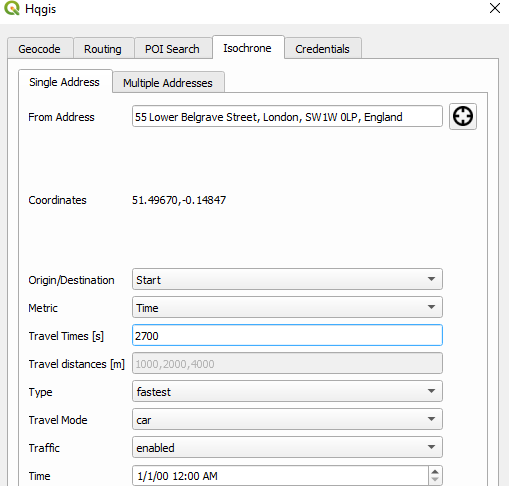Open the Type dropdown showing fastest

(x=287, y=391)
